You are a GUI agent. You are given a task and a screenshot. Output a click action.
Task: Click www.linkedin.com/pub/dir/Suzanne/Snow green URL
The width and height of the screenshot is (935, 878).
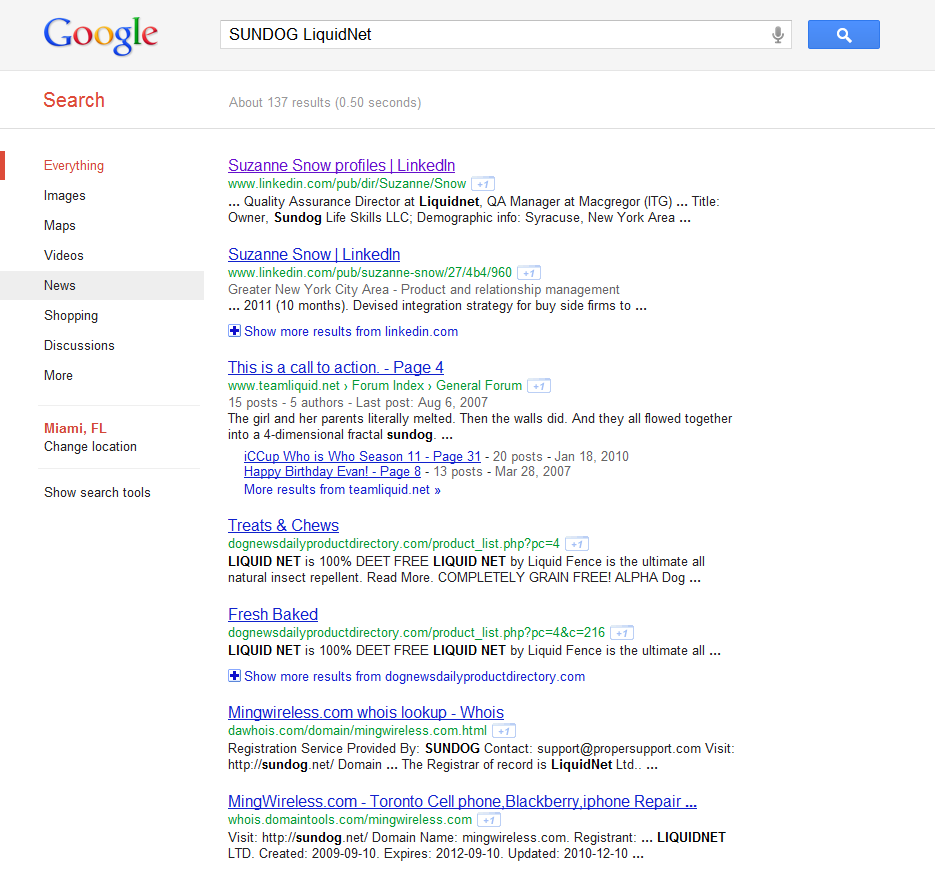347,184
